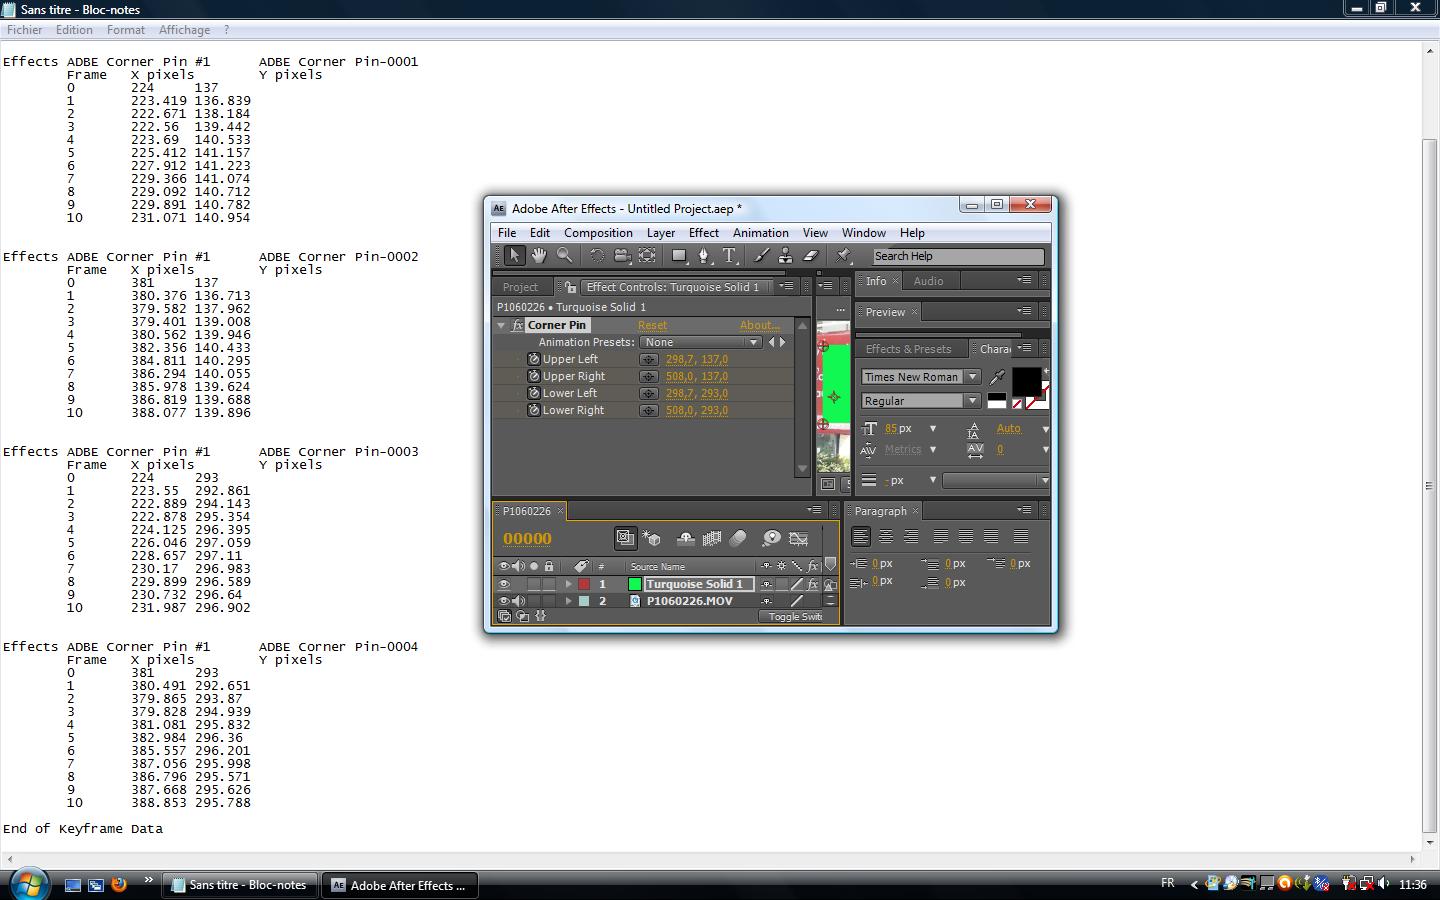Select the Brush tool
The image size is (1440, 900).
point(761,256)
